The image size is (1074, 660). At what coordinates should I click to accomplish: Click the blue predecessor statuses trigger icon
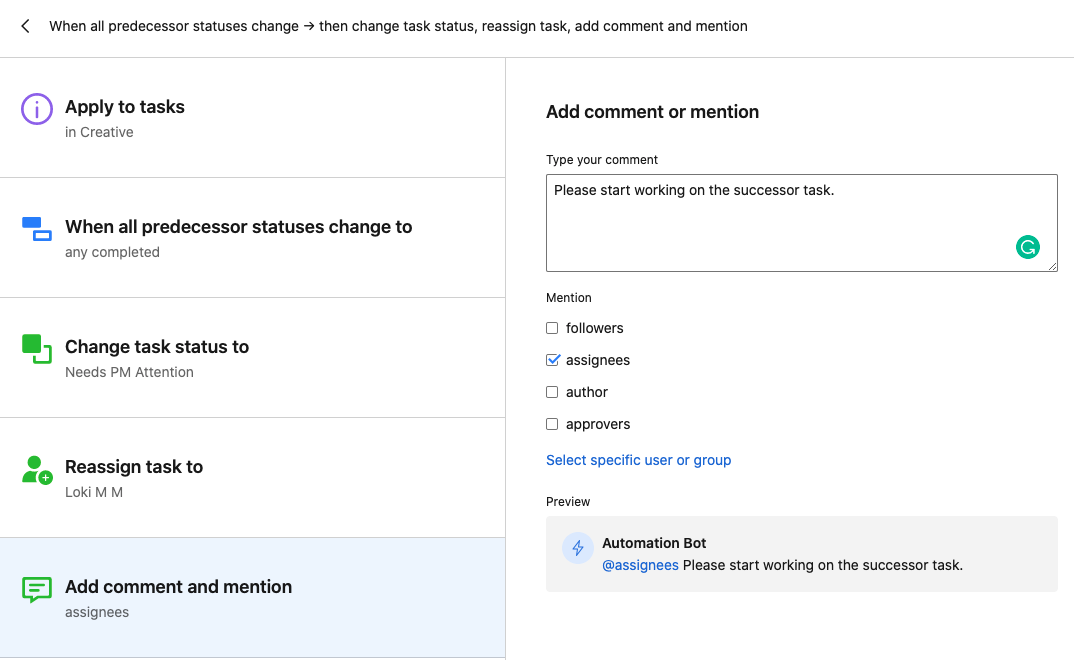pyautogui.click(x=37, y=229)
